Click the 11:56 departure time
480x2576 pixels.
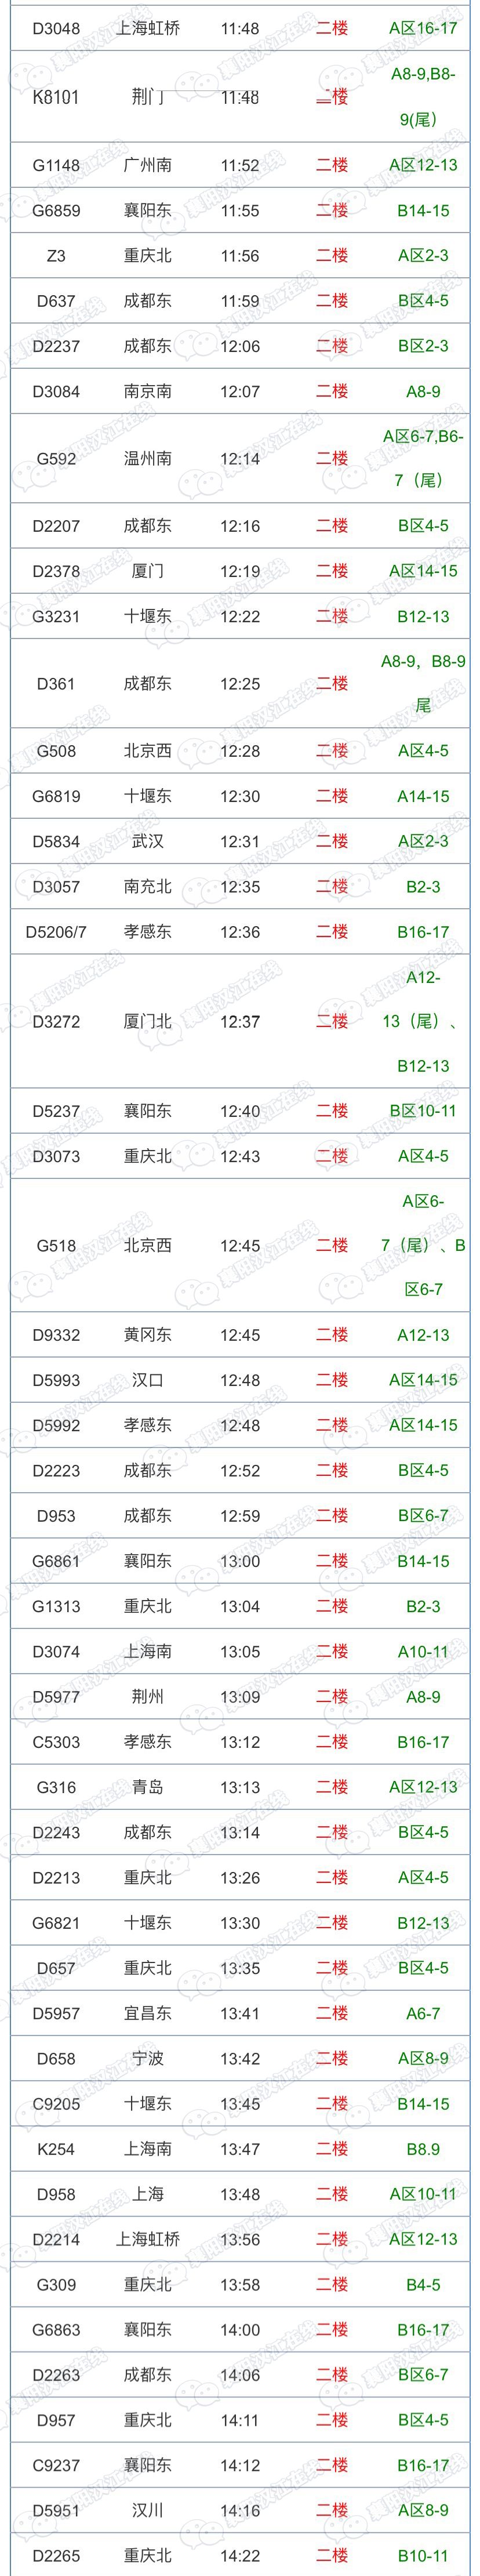pos(240,256)
